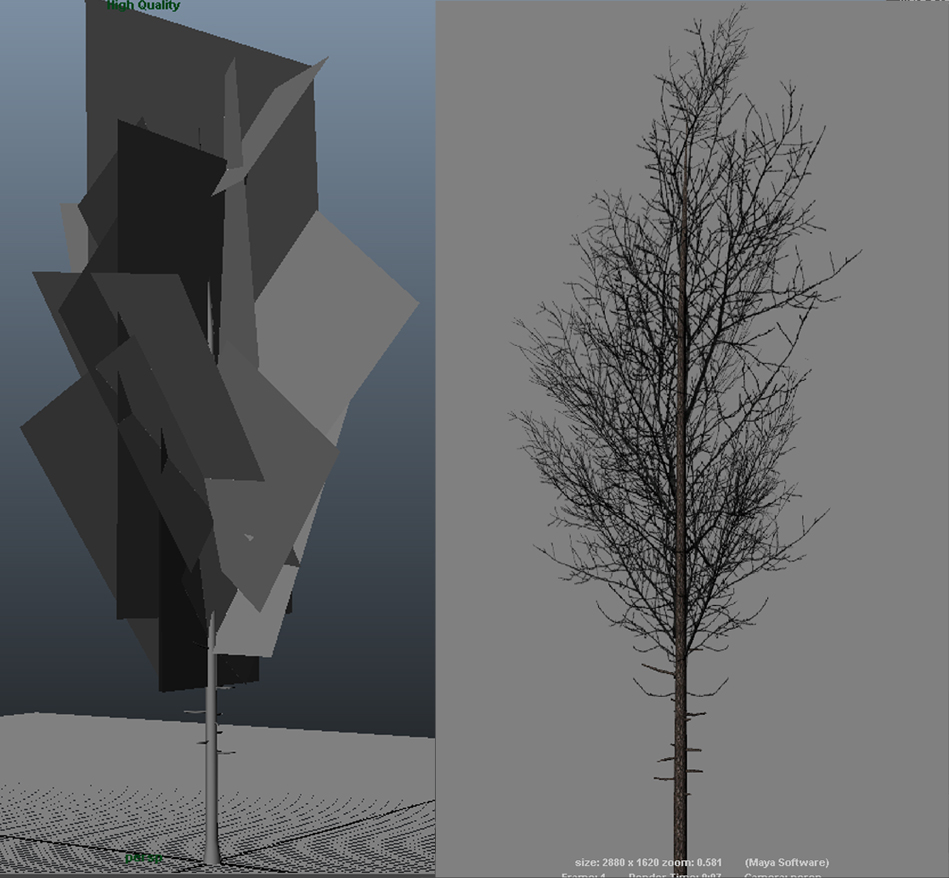
Task: Click the Render Time readout
Action: pyautogui.click(x=668, y=875)
